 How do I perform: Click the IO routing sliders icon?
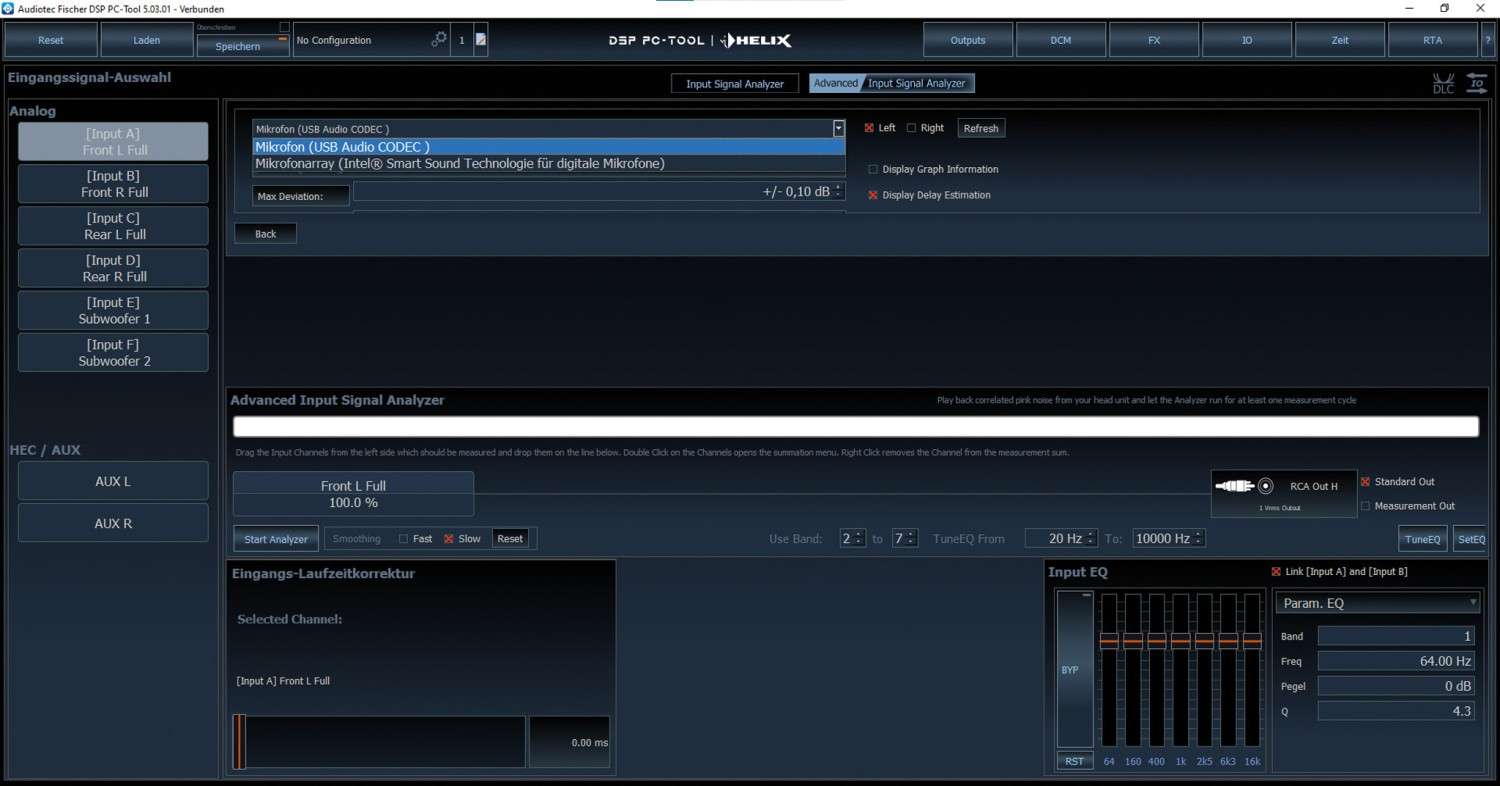(x=1476, y=83)
